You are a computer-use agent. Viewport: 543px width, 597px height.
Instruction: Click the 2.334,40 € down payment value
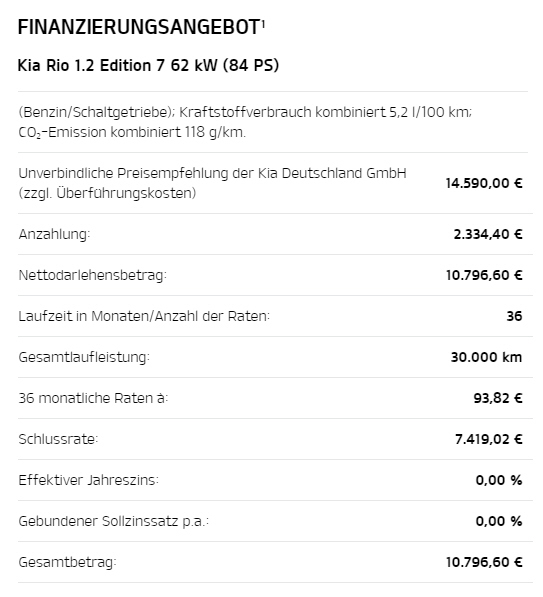pos(488,234)
